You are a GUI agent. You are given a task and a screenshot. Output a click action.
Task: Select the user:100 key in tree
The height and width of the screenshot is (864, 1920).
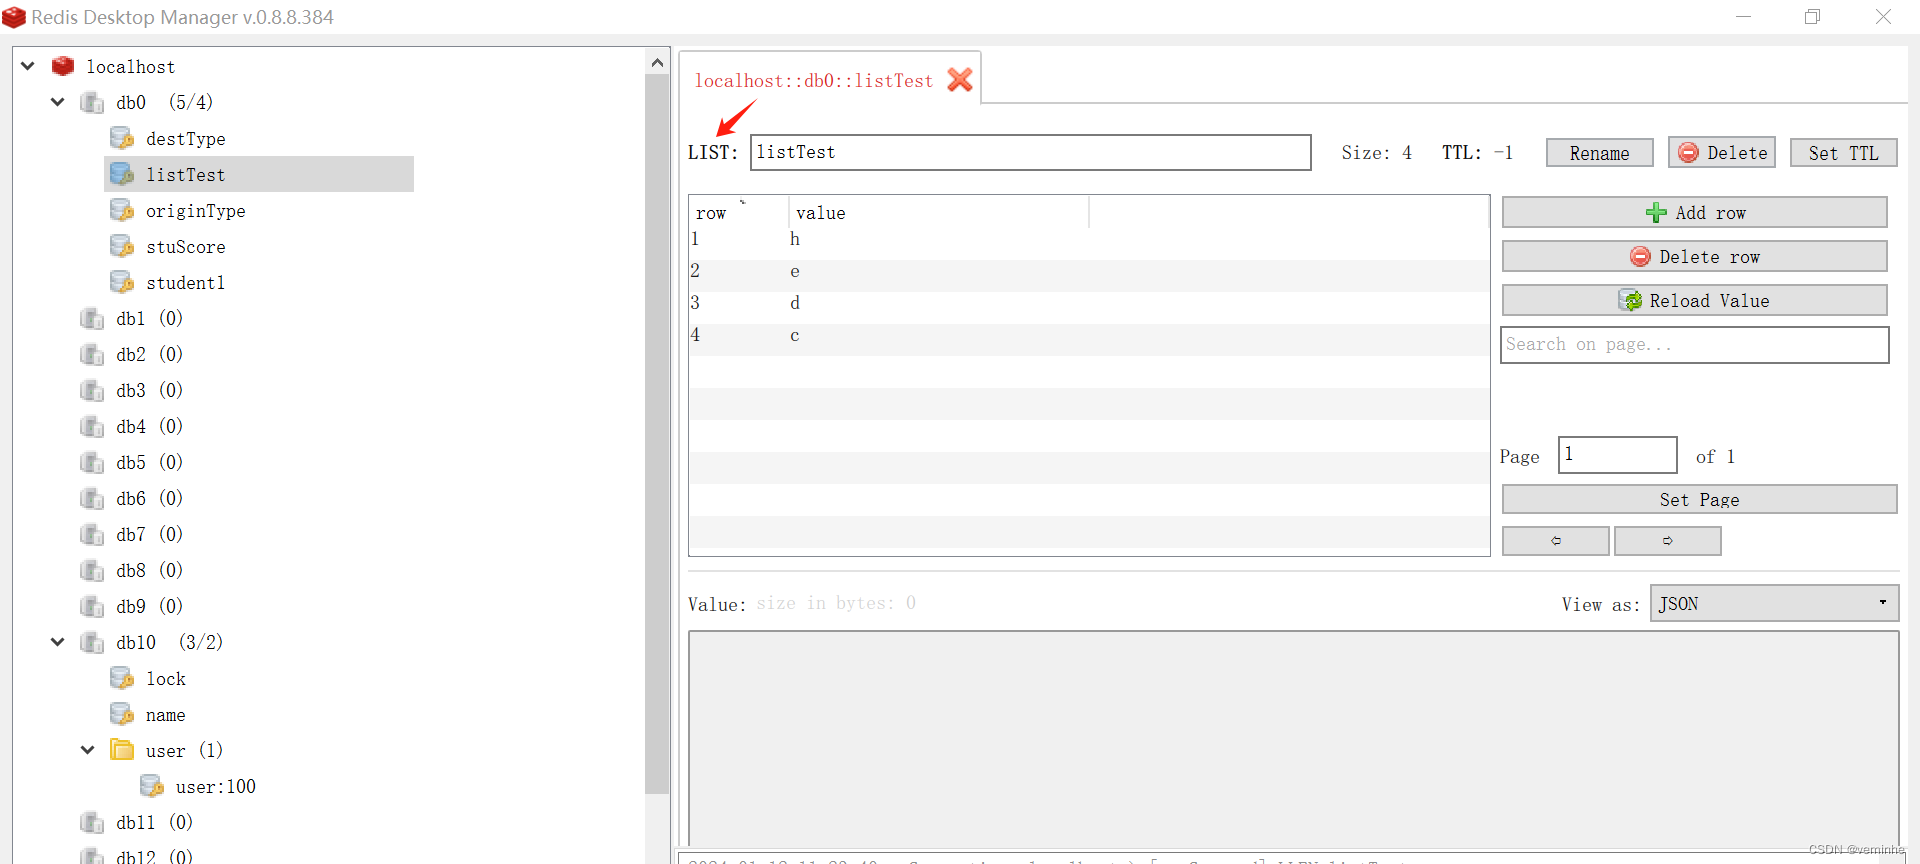(x=215, y=786)
